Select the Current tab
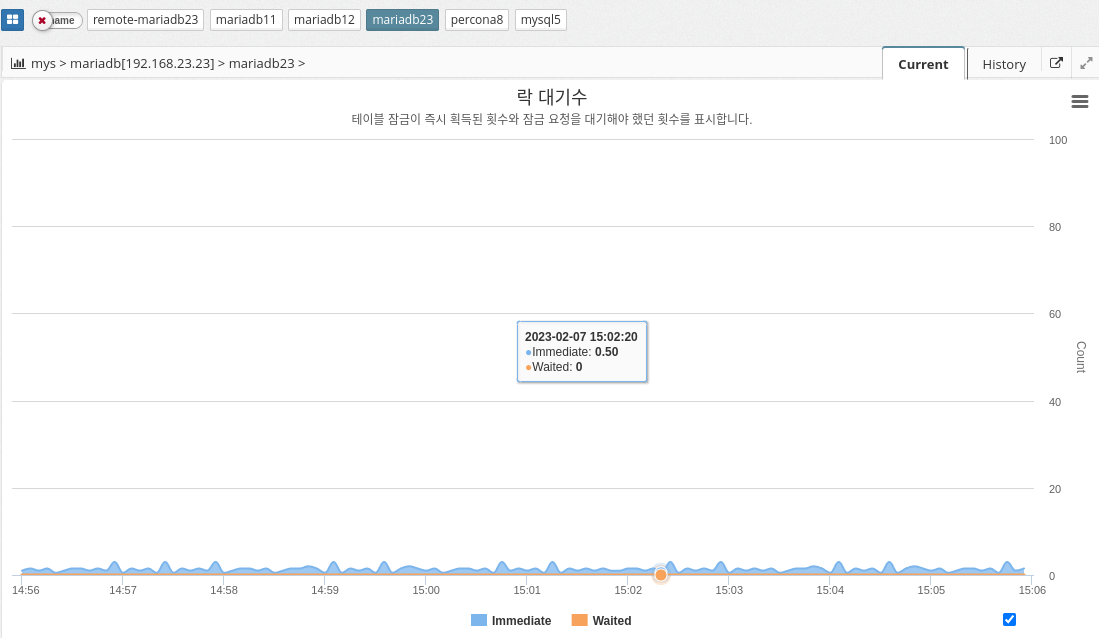This screenshot has width=1099, height=638. tap(923, 64)
